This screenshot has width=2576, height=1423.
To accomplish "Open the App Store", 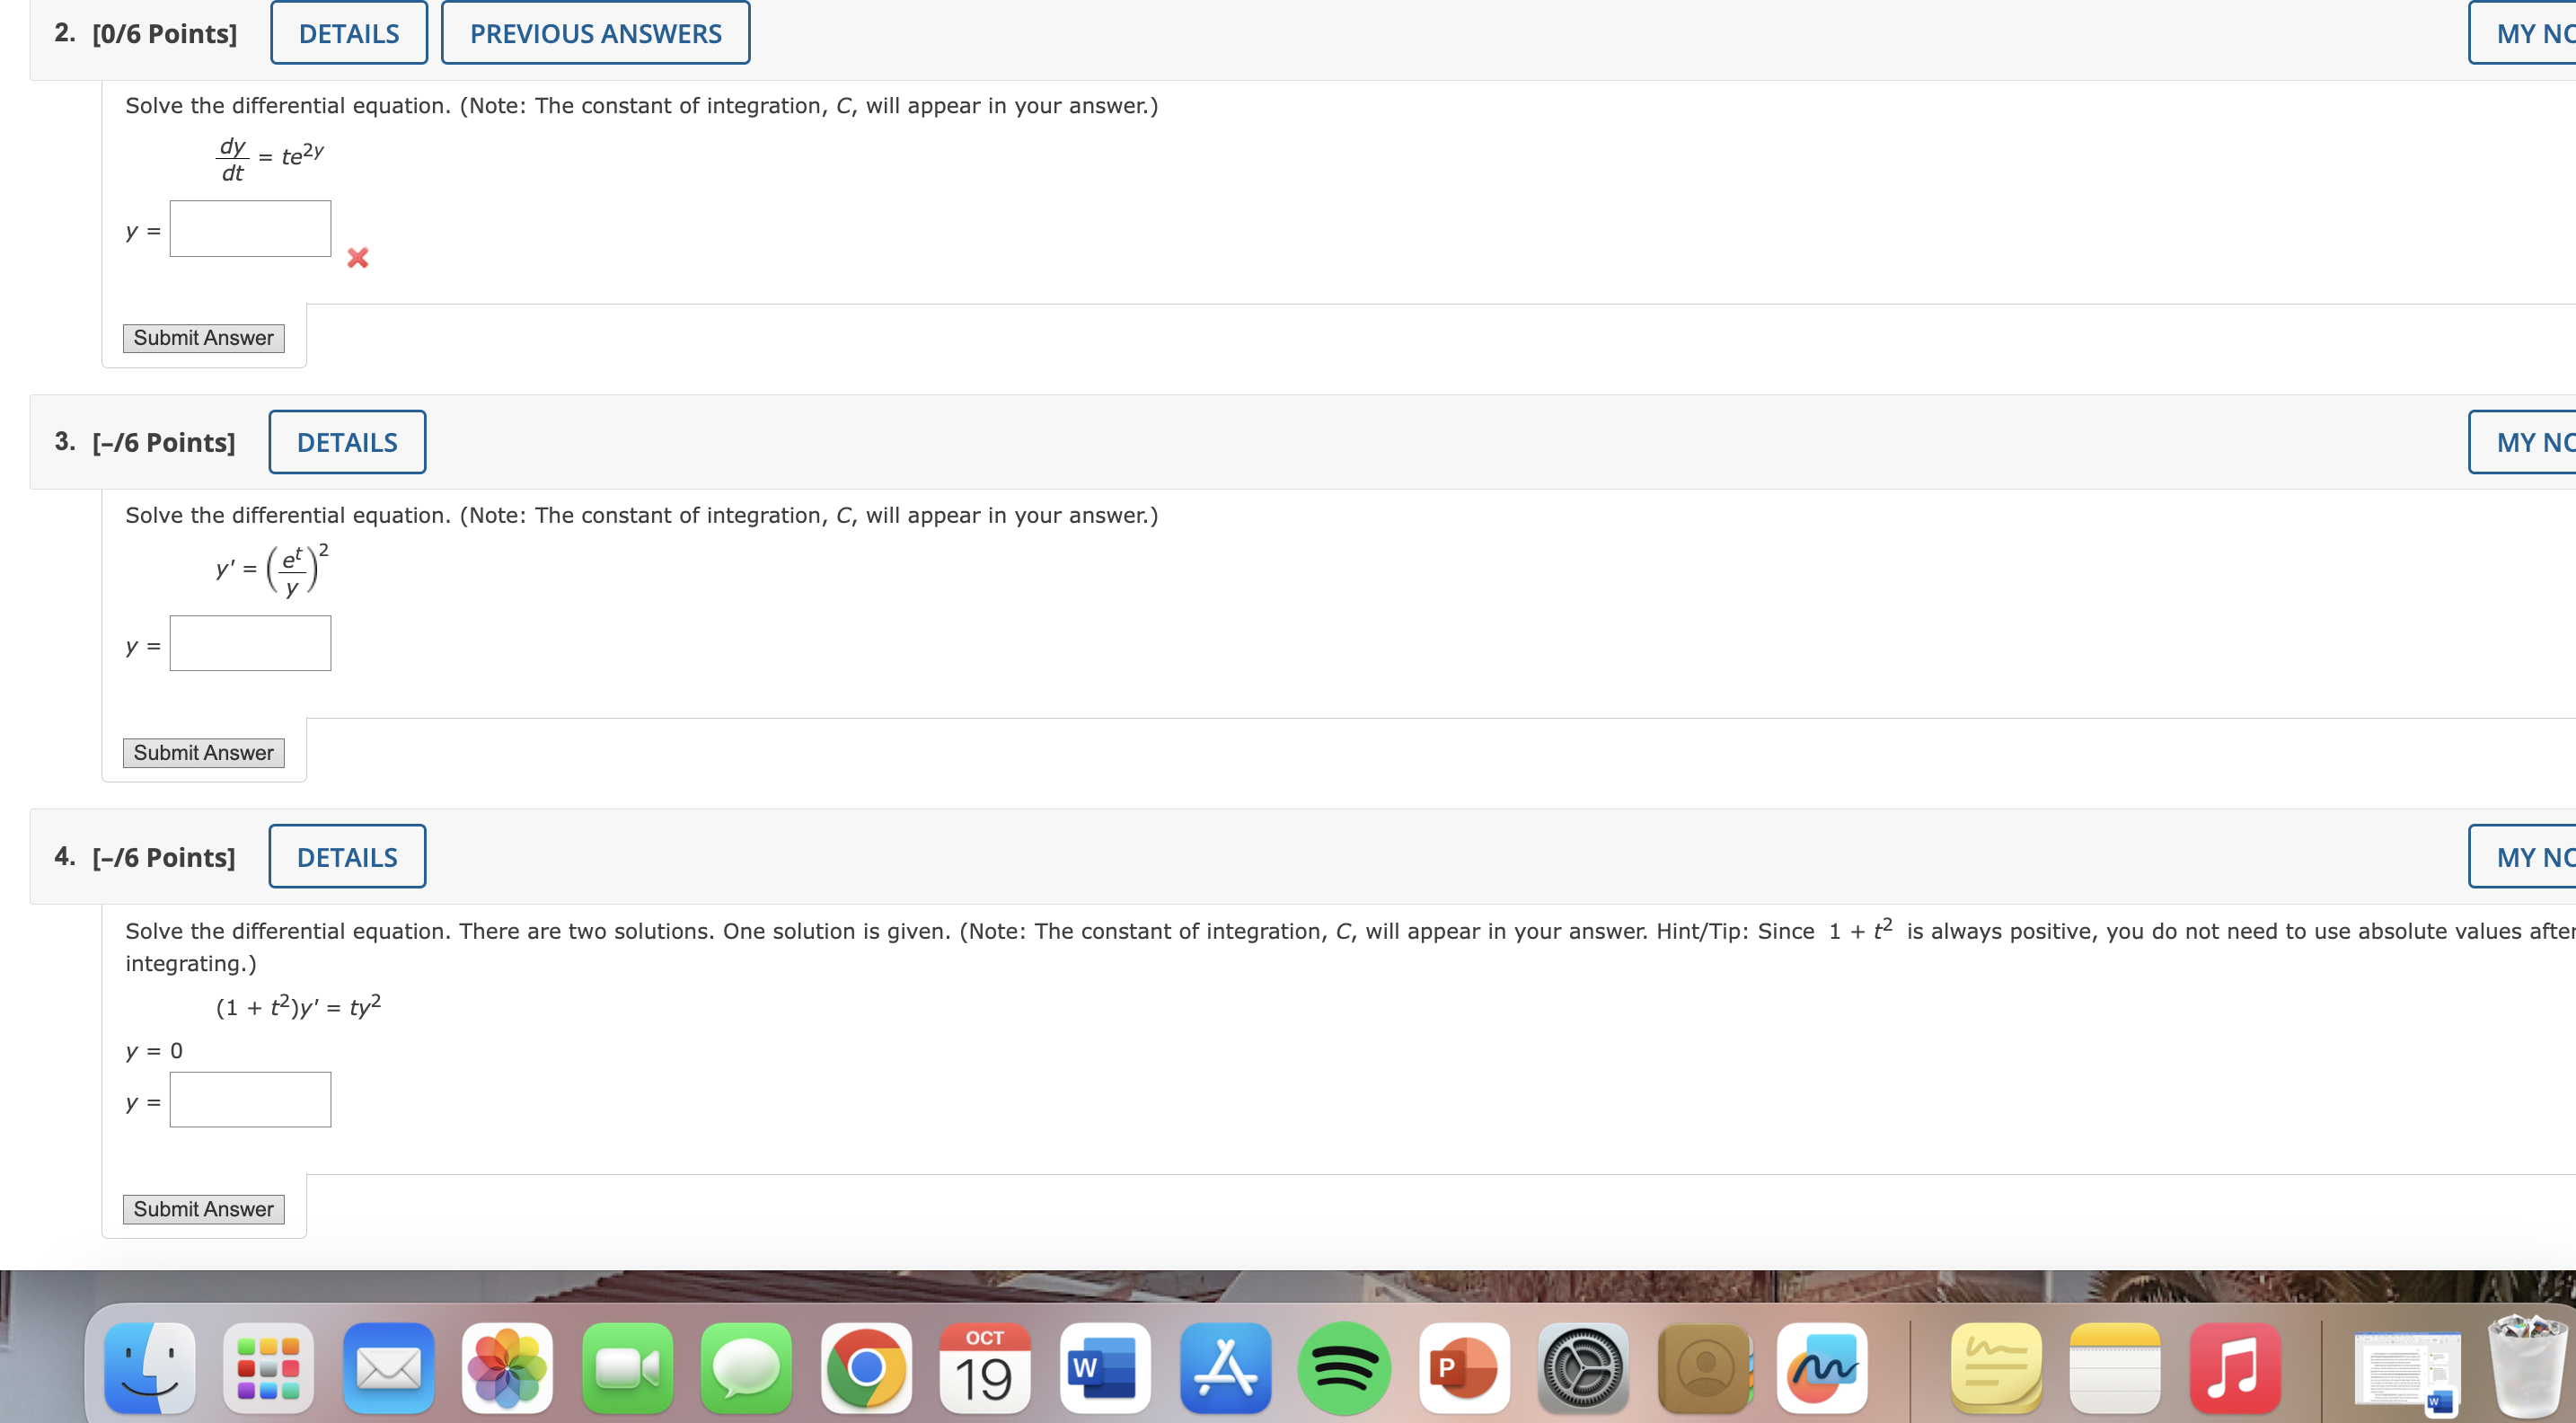I will tap(1226, 1367).
